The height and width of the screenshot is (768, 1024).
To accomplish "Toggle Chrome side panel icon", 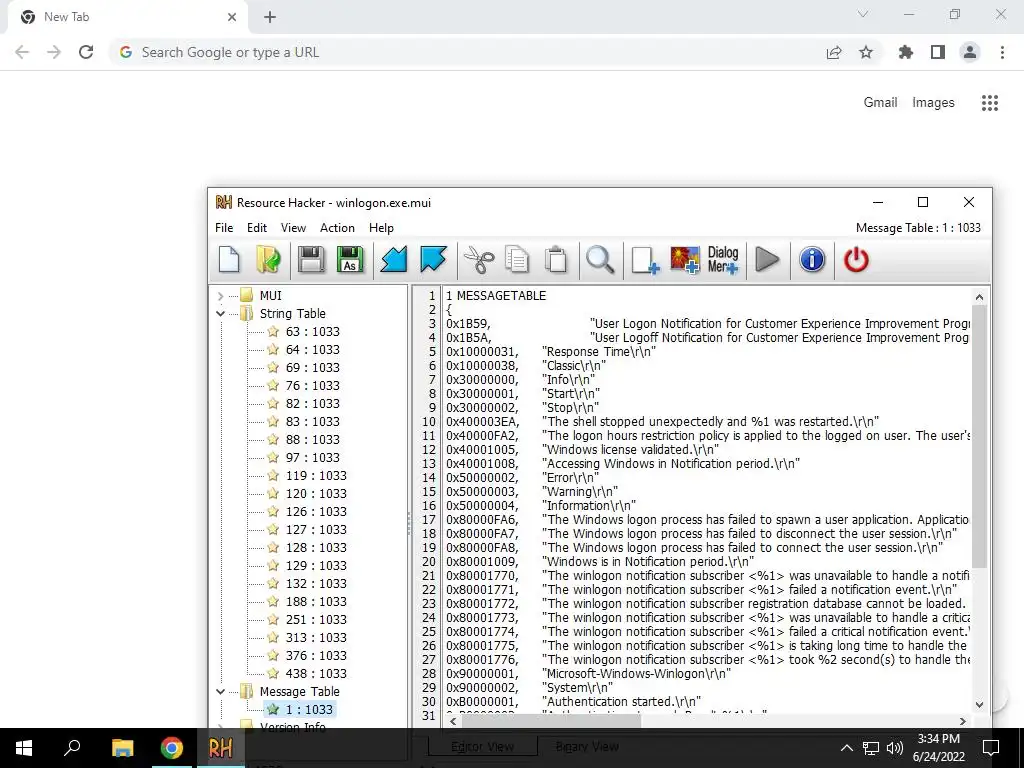I will click(x=938, y=52).
